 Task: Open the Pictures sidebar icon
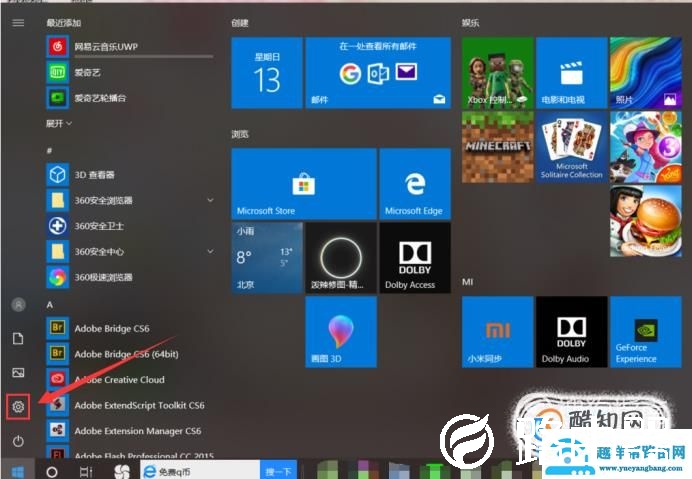point(18,373)
